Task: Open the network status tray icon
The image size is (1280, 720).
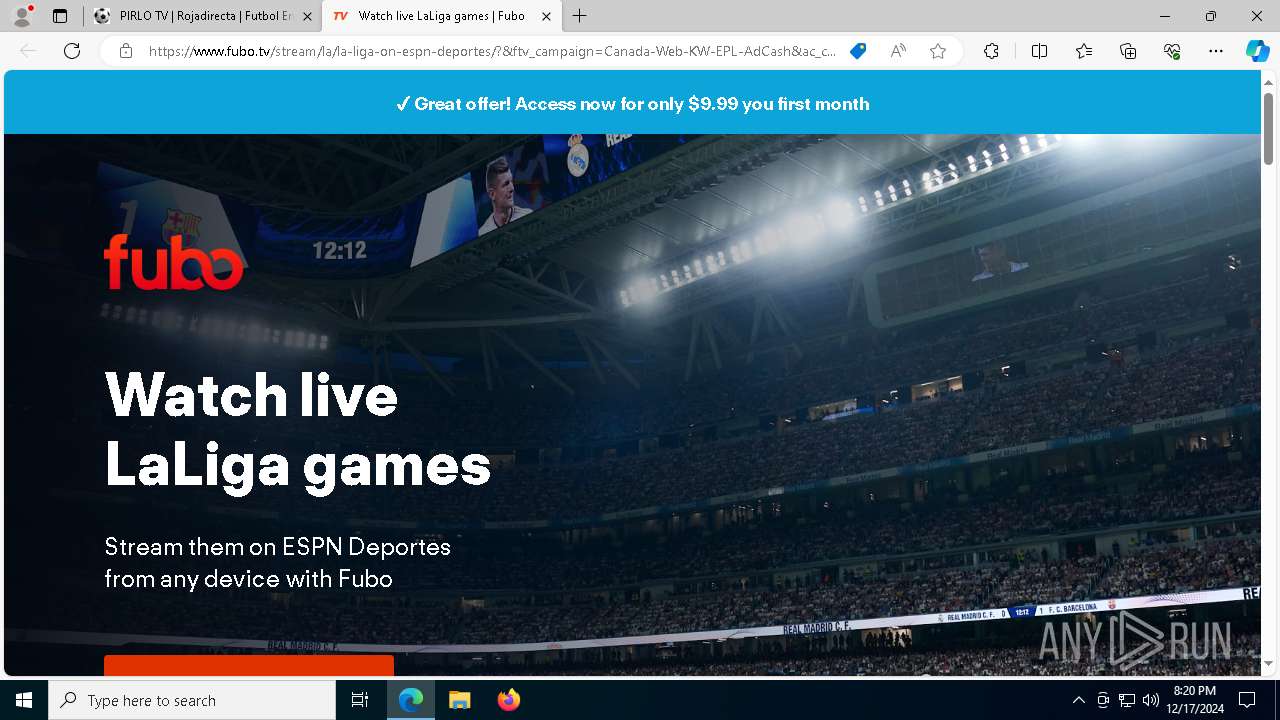Action: pyautogui.click(x=1127, y=700)
